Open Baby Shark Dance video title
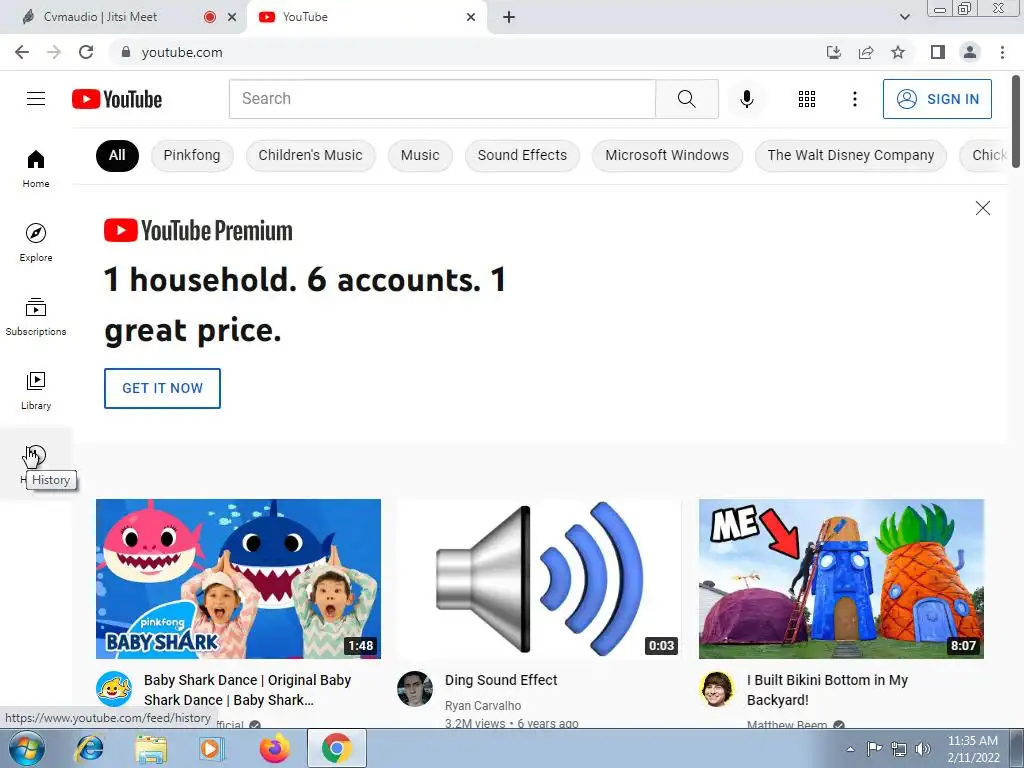 tap(248, 690)
